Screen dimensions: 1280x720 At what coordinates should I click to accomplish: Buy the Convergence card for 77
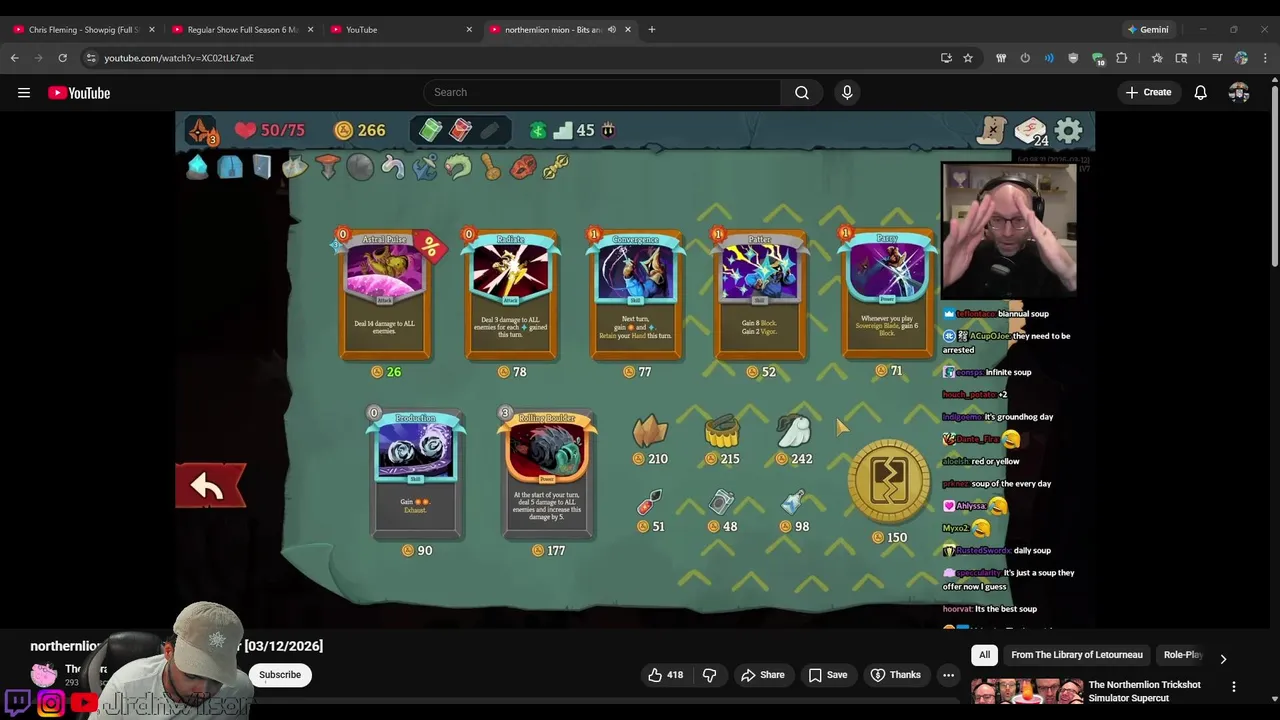(636, 296)
